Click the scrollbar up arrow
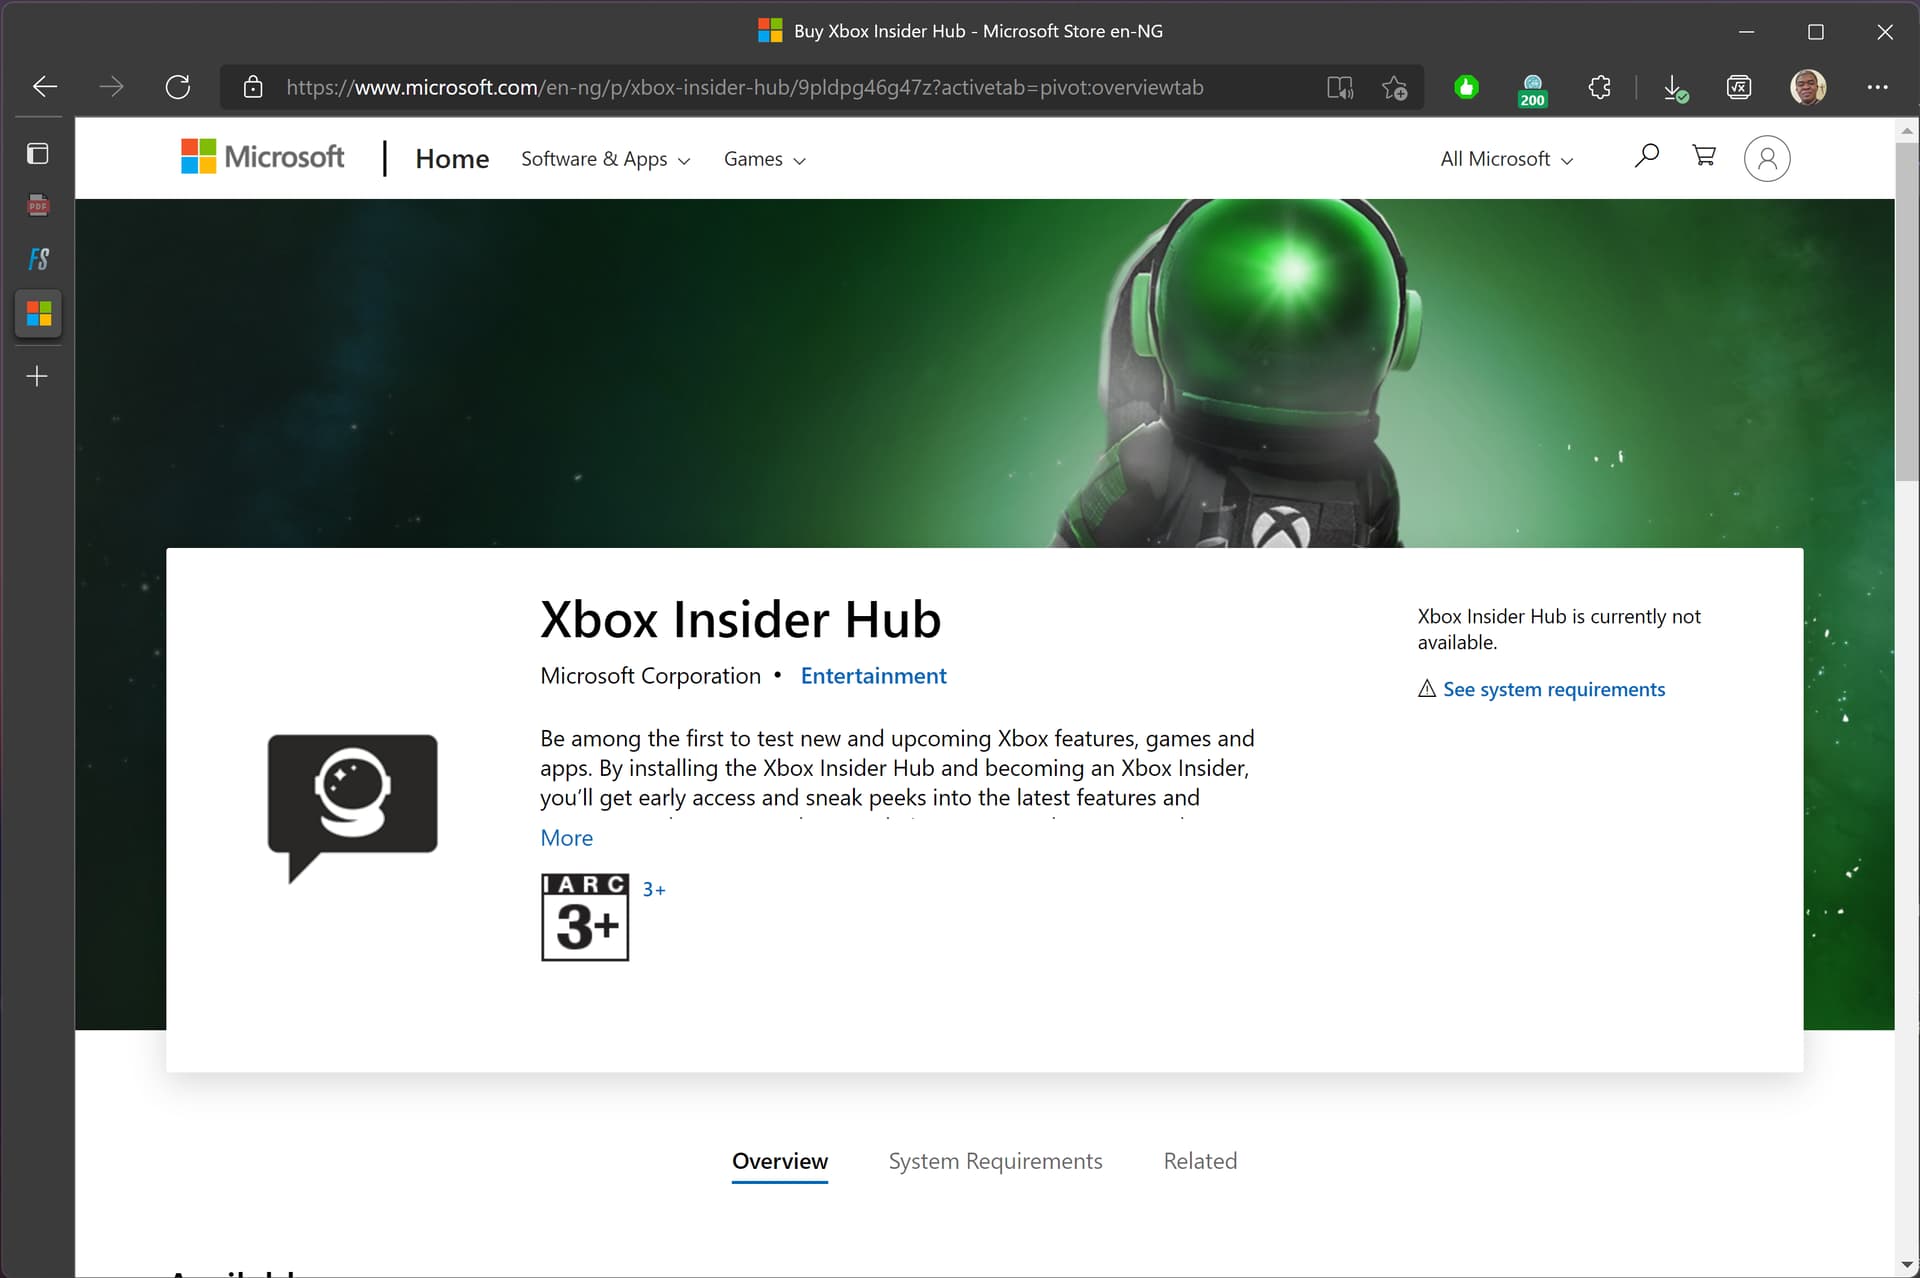This screenshot has height=1278, width=1920. pos(1907,131)
